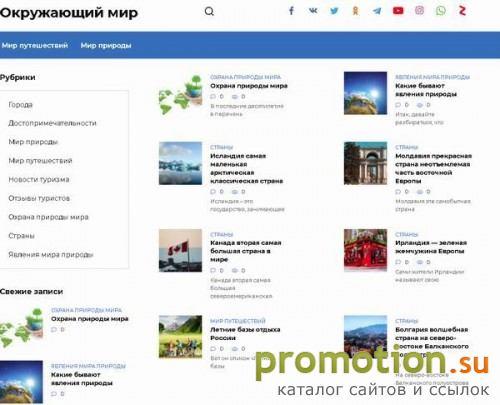500x405 pixels.
Task: Click 'Страны' tag above Canada article
Action: point(221,234)
